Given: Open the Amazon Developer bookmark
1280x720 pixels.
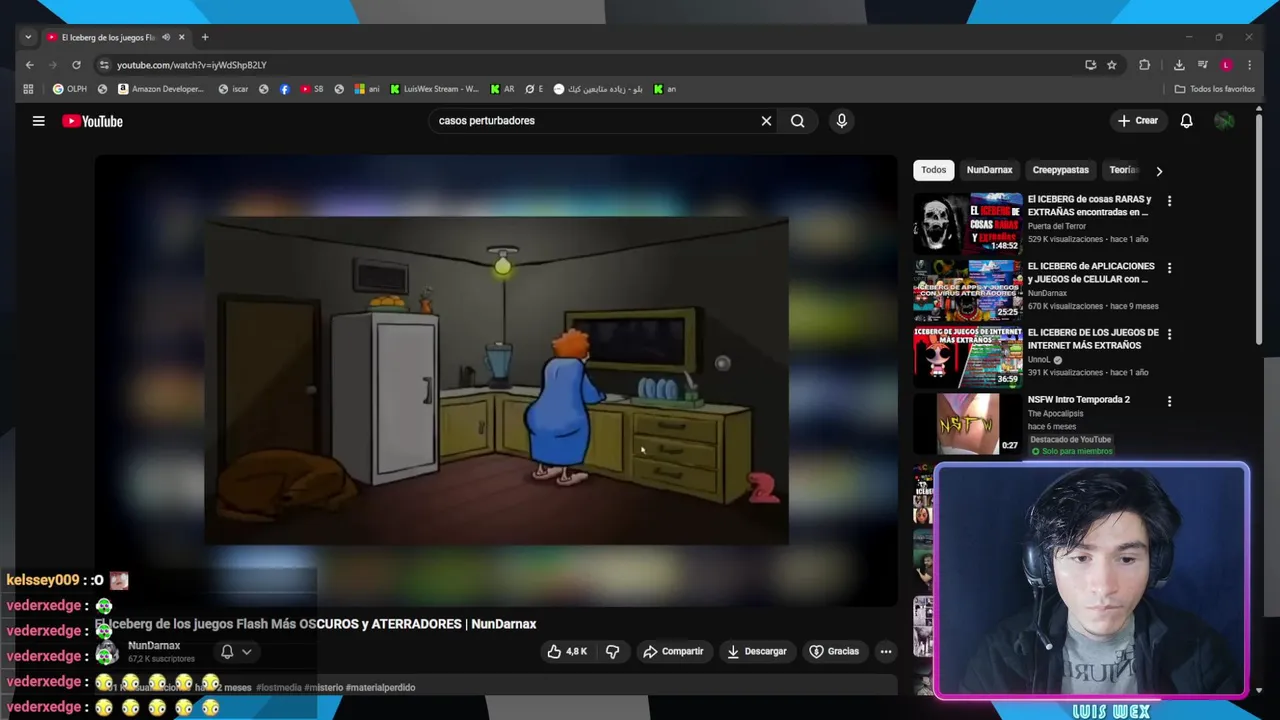Looking at the screenshot, I should tap(161, 89).
